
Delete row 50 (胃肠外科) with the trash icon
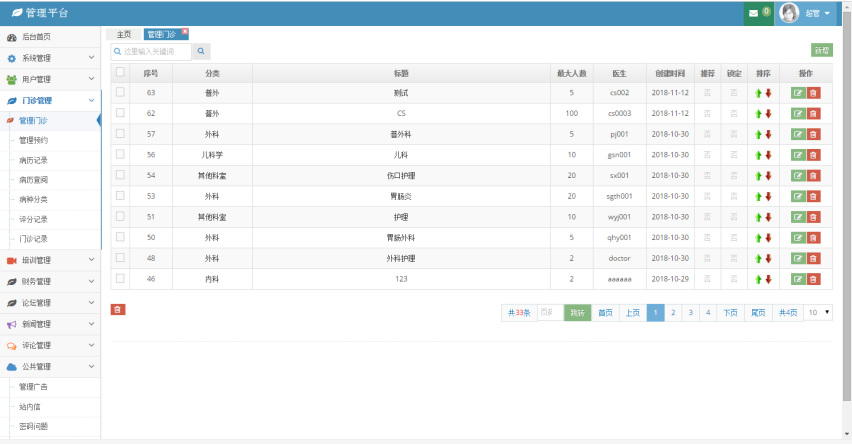pos(813,237)
